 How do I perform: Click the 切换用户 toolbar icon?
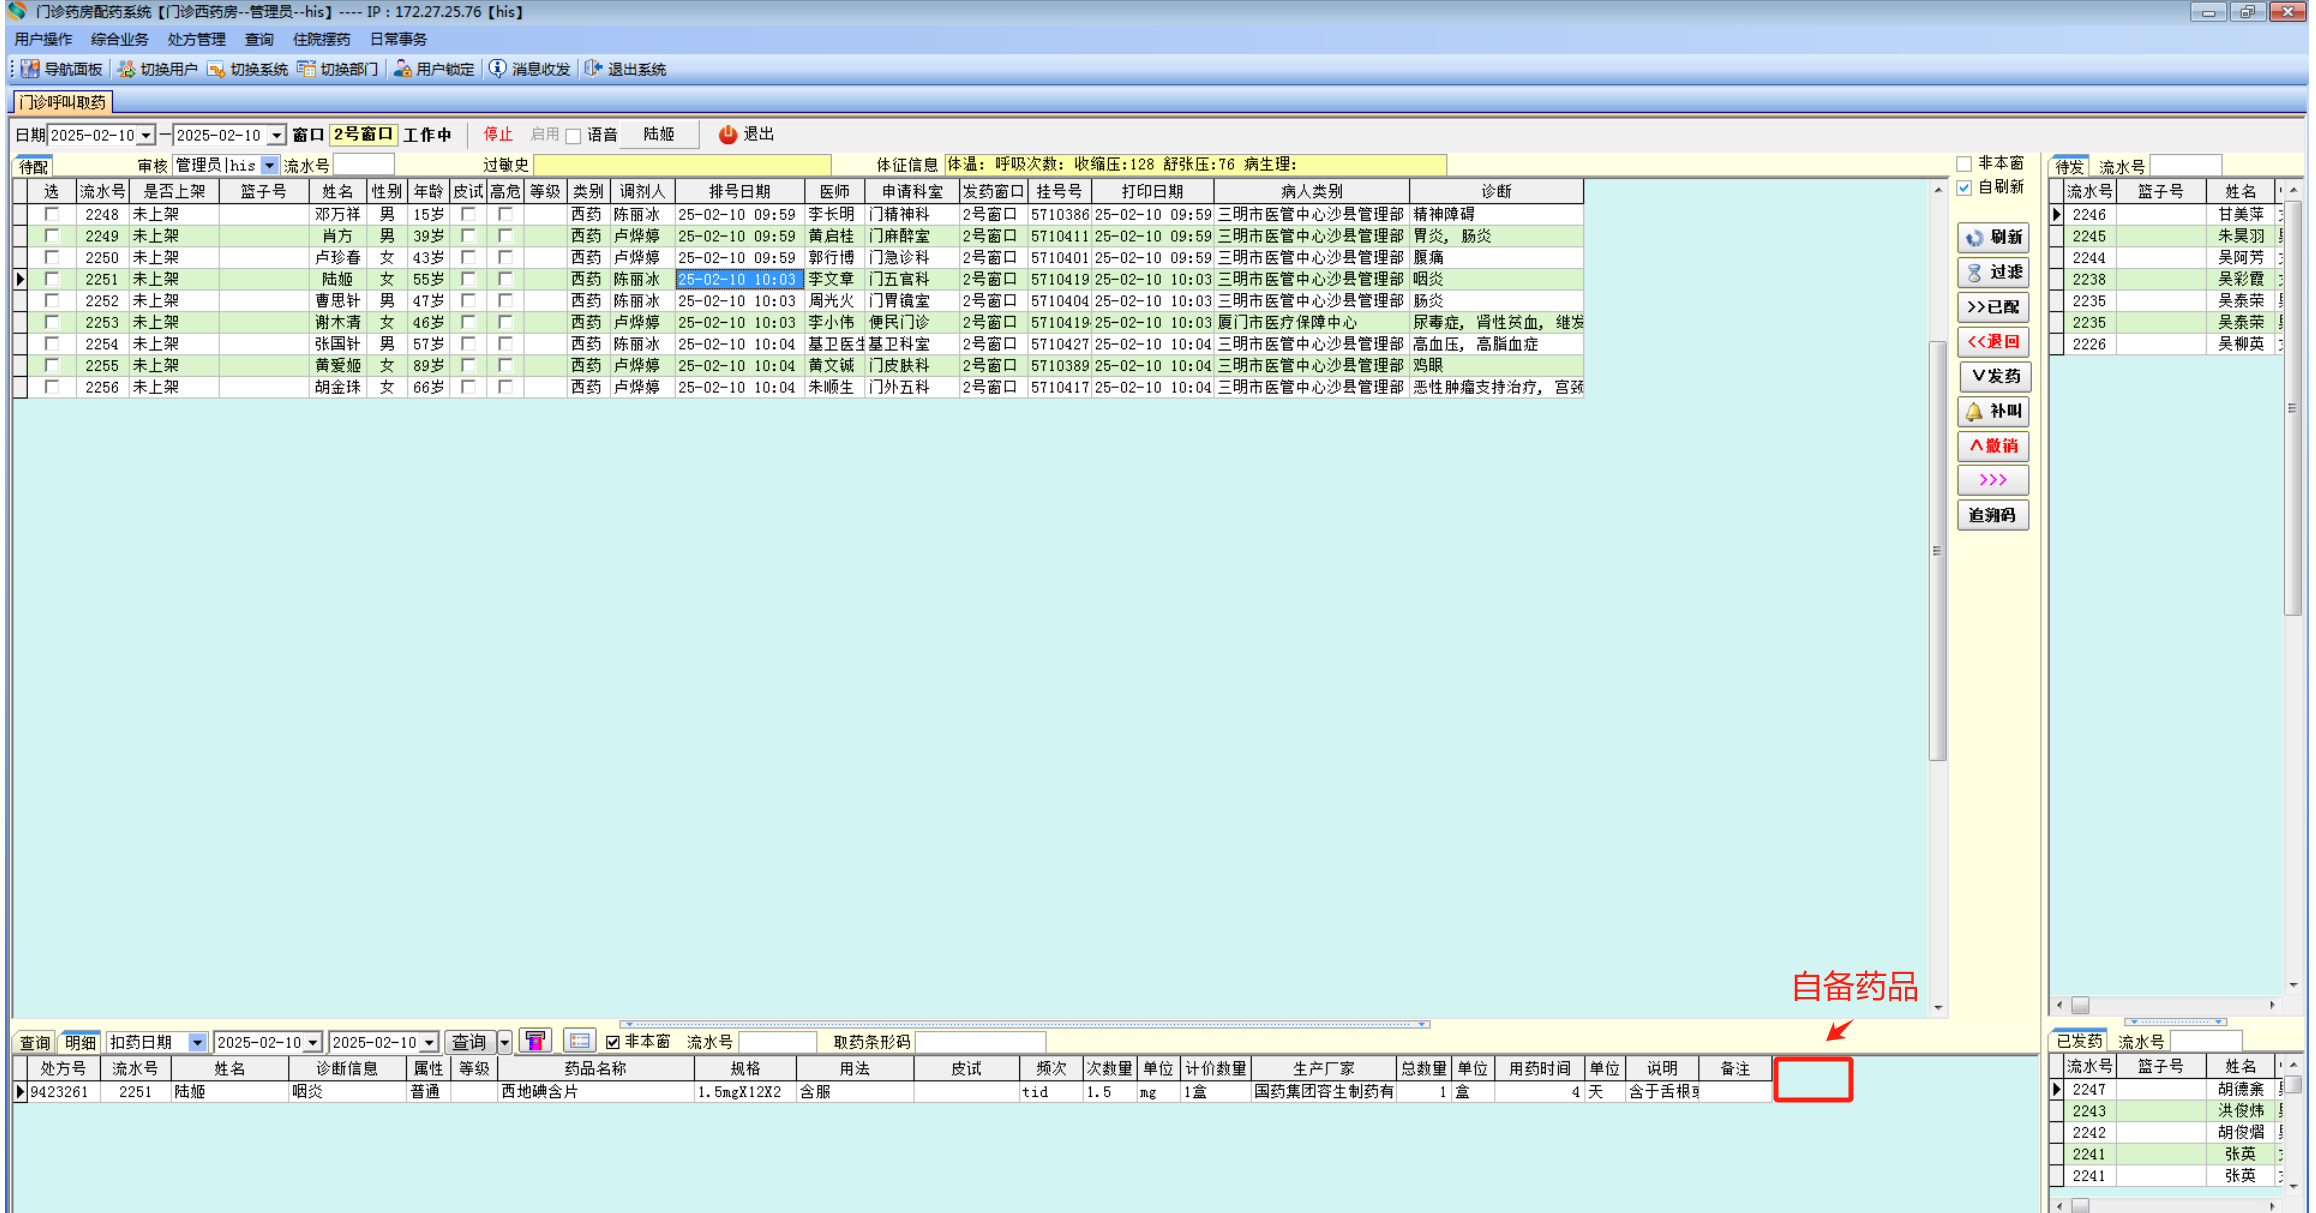click(x=127, y=69)
